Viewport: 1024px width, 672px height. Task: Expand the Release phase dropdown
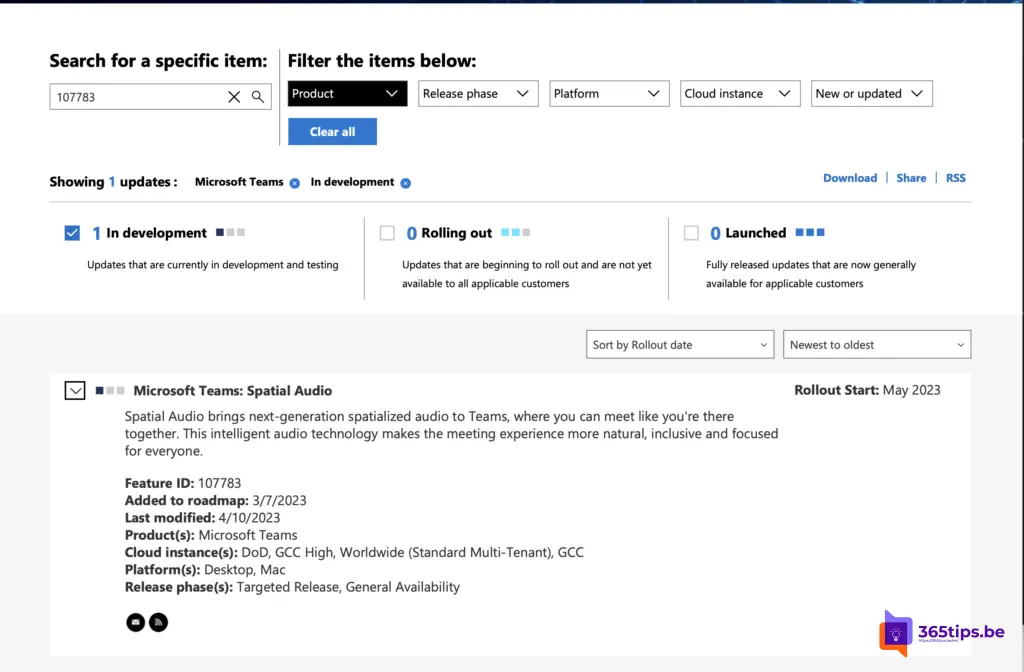478,94
